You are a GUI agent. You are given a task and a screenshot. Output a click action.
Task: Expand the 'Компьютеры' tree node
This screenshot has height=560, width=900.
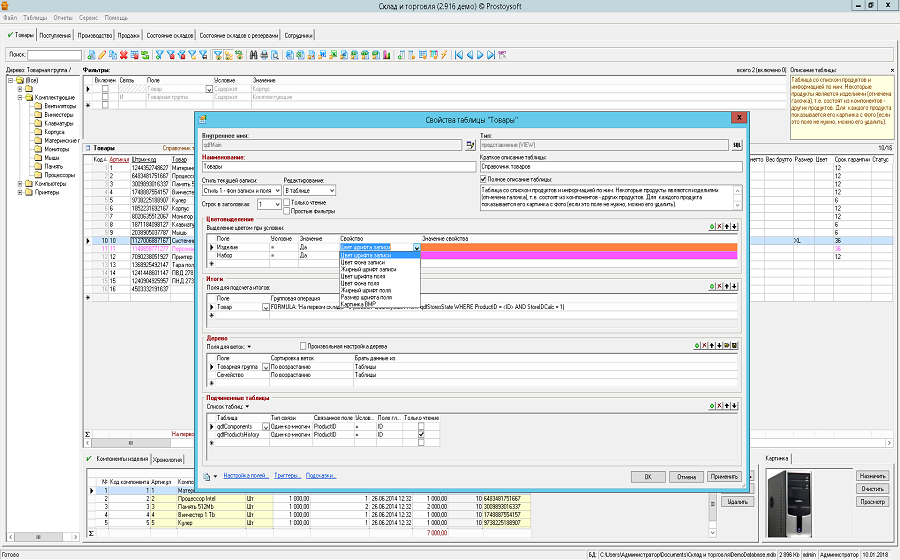[x=19, y=184]
